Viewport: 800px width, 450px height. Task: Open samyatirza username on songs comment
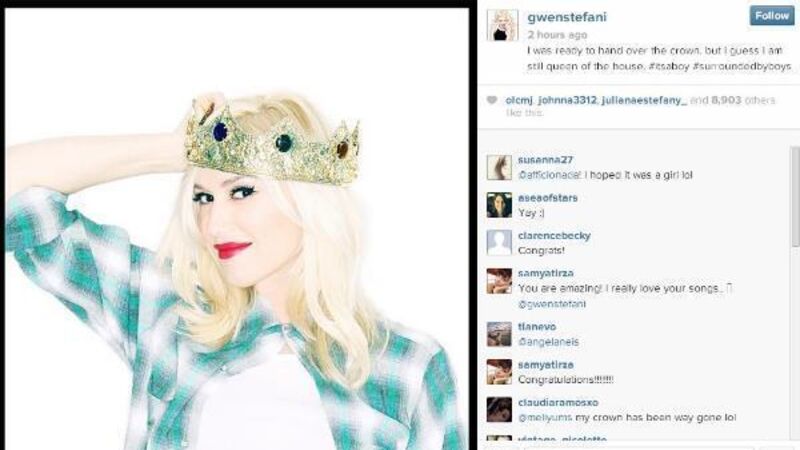pos(545,273)
